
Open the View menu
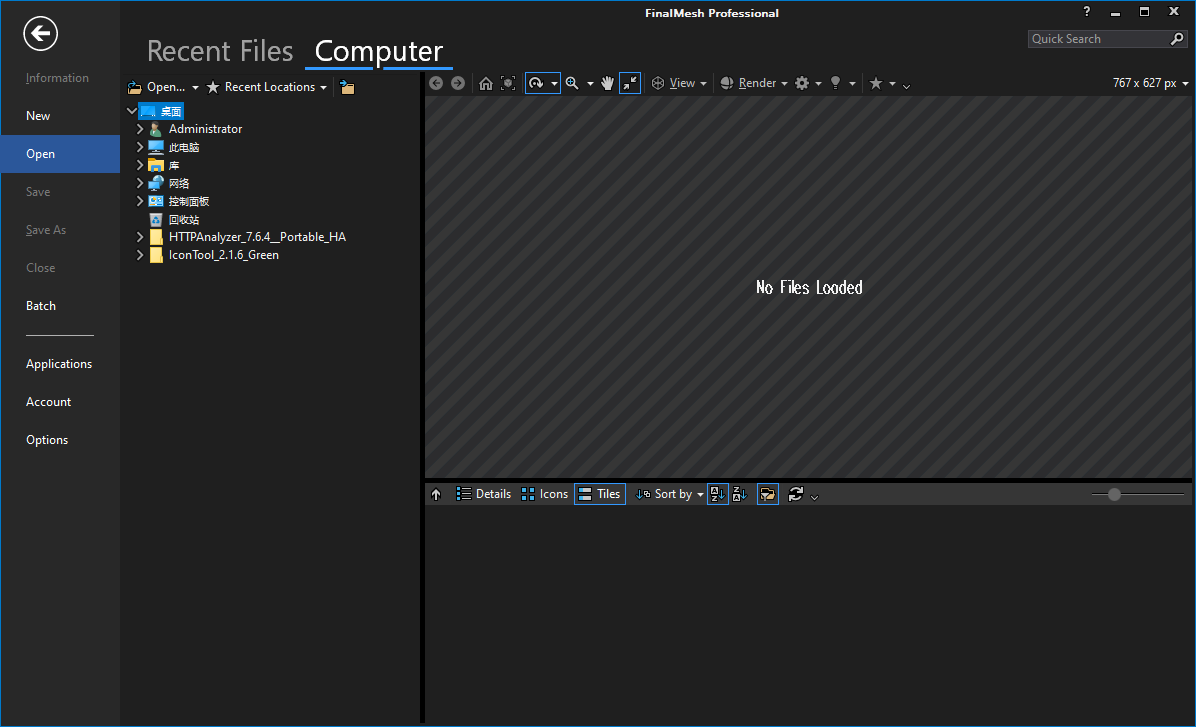click(x=679, y=83)
